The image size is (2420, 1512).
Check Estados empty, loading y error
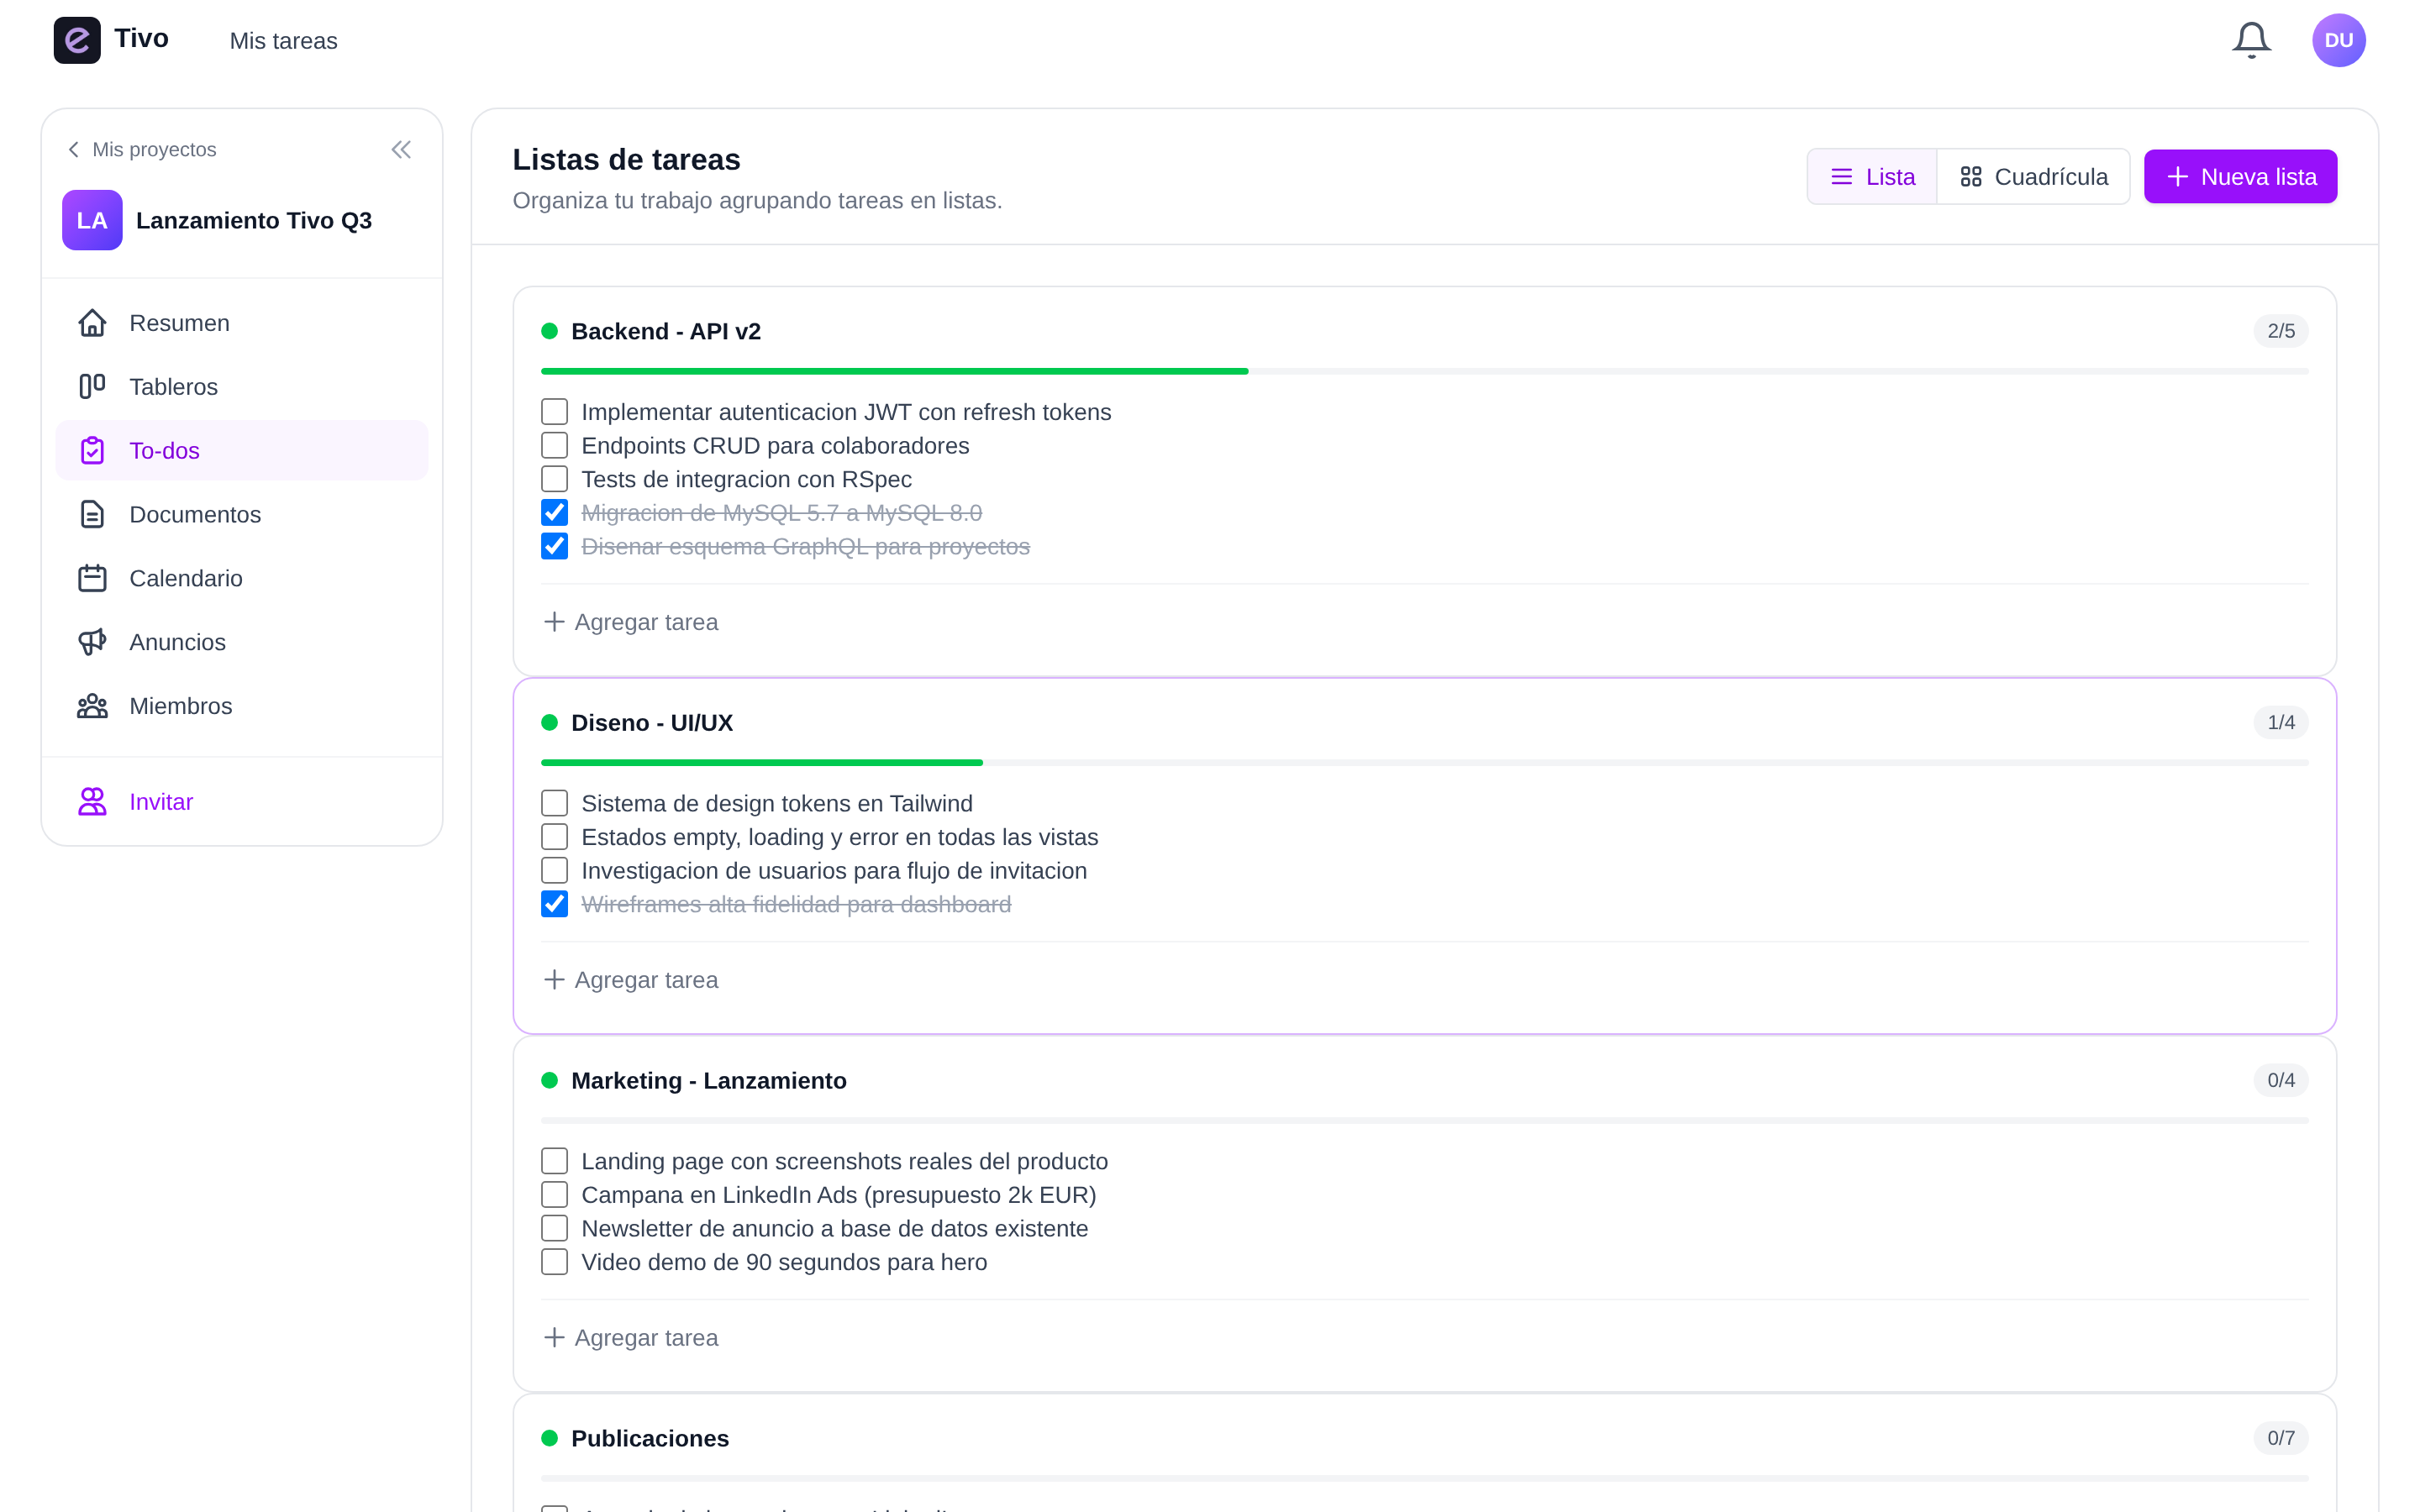click(554, 837)
